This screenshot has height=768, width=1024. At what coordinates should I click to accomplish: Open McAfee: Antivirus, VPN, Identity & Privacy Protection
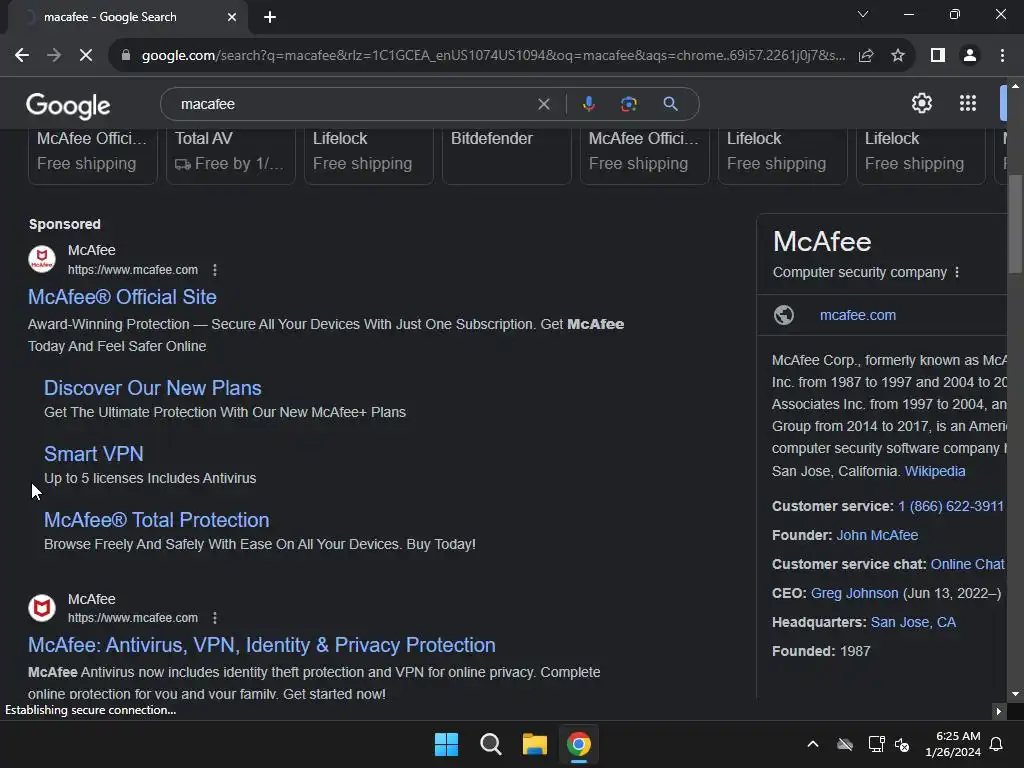click(262, 645)
